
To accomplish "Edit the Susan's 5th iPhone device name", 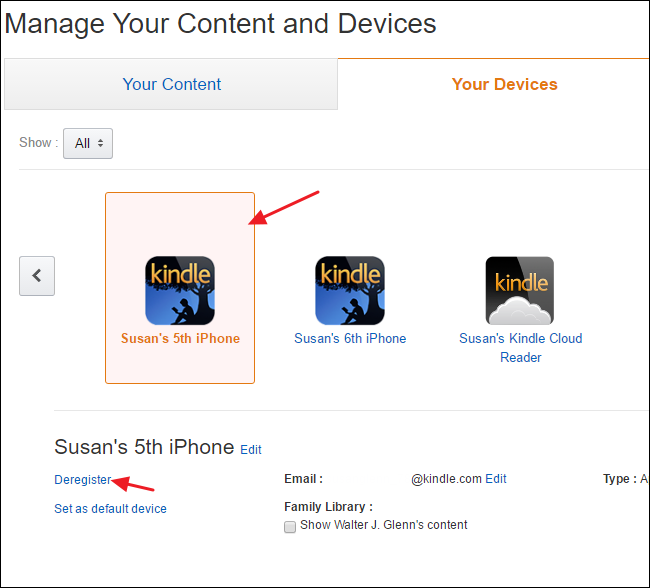I will [x=251, y=450].
